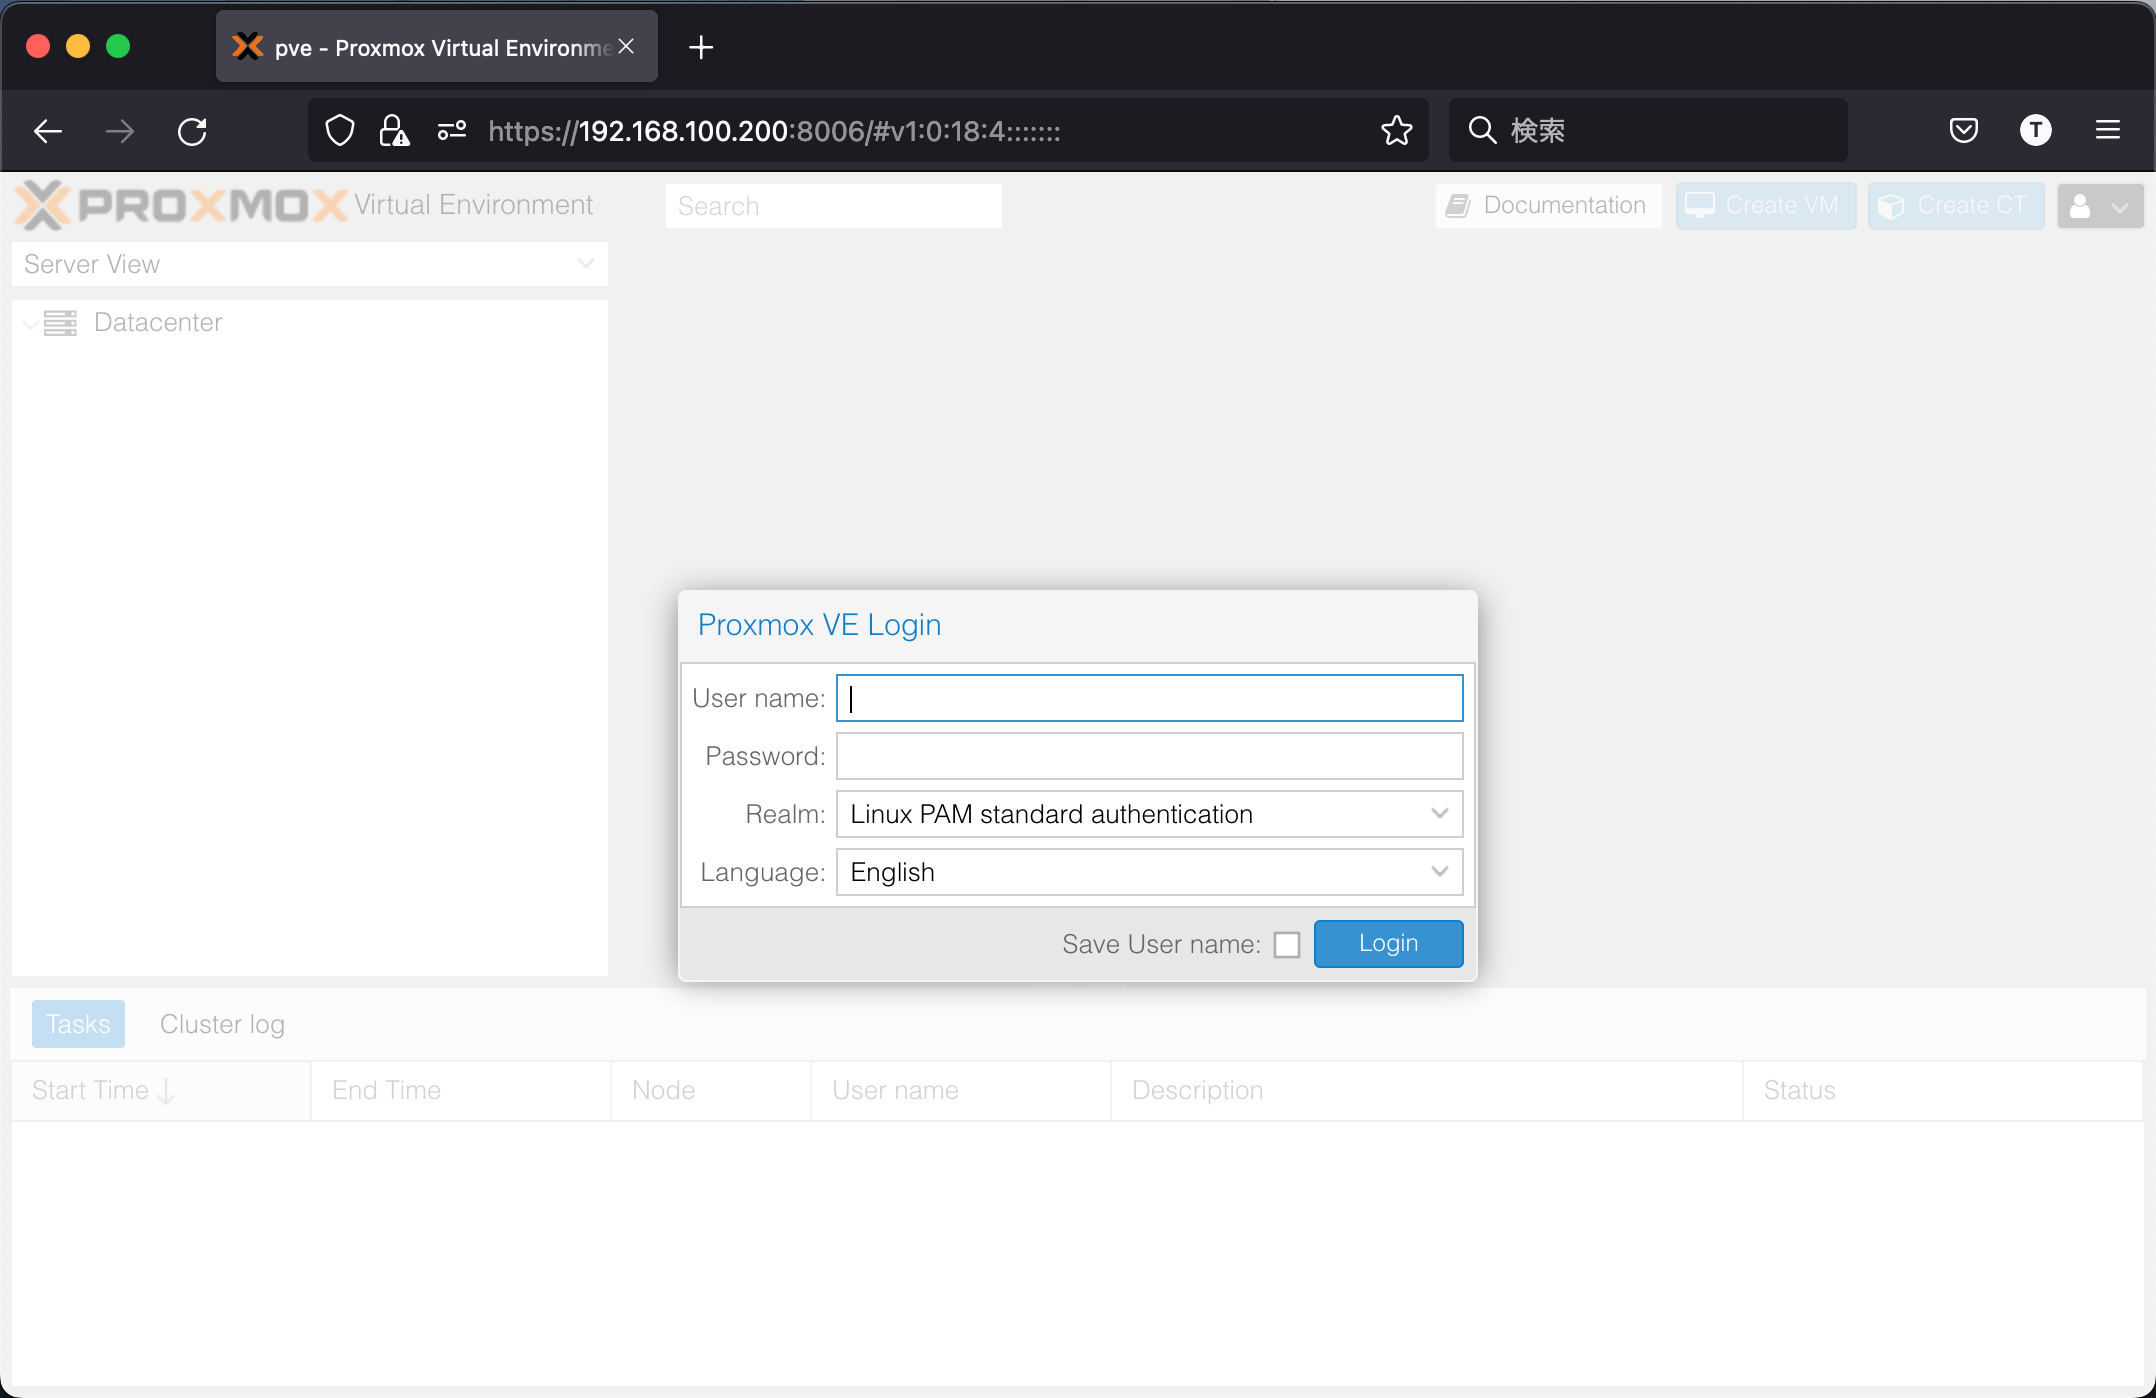Select the pve Proxmox Virtual Environment tab

pyautogui.click(x=437, y=47)
